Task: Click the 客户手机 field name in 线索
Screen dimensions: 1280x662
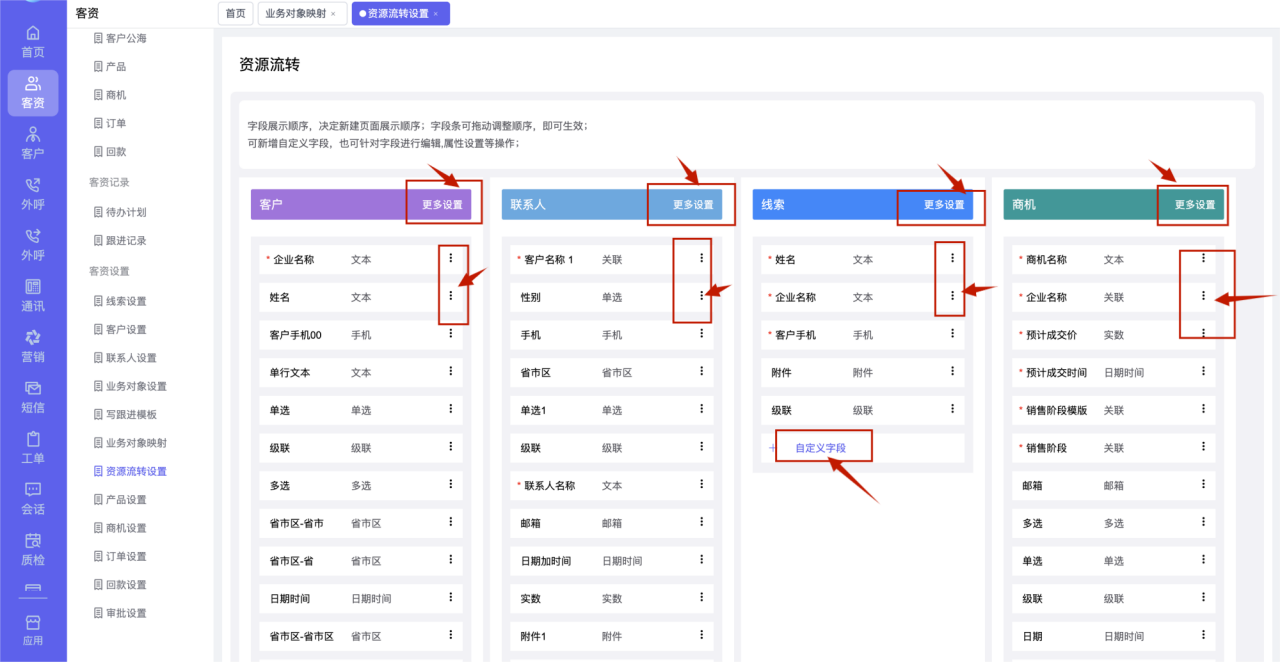Action: tap(795, 334)
